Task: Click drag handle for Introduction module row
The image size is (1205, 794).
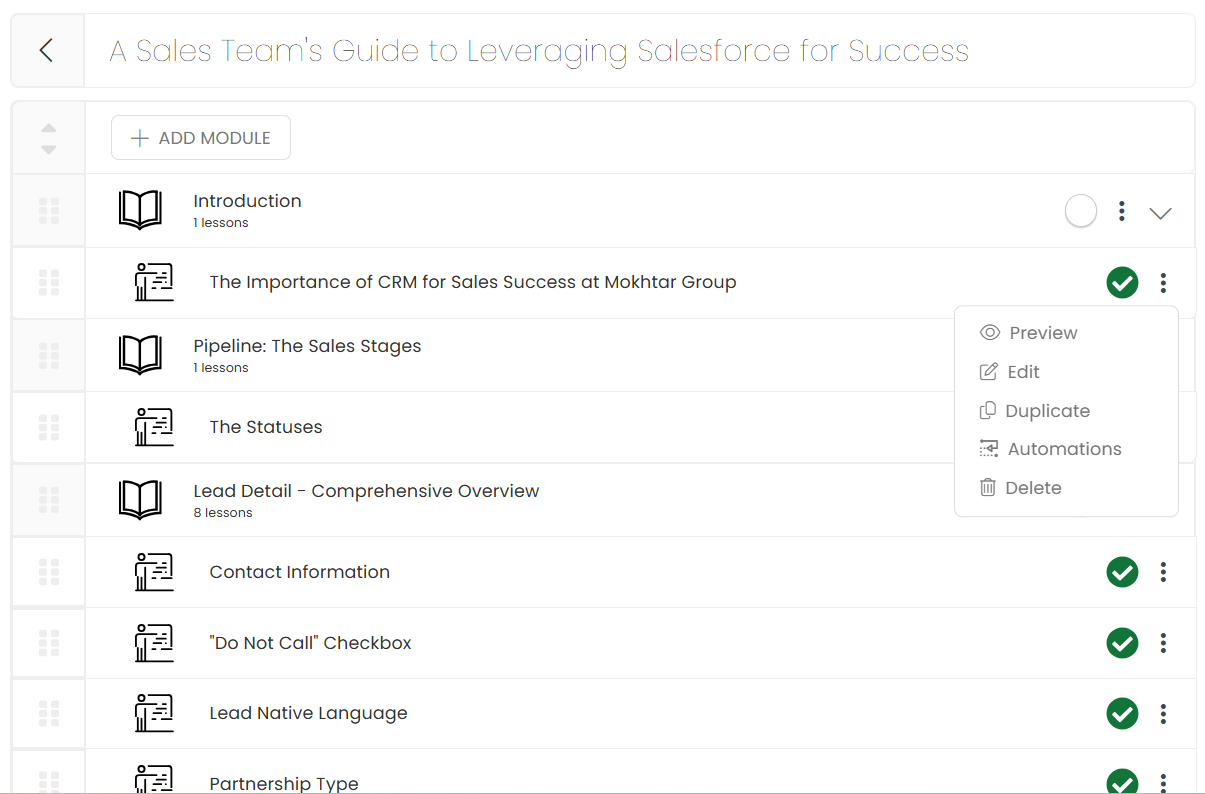Action: [x=48, y=211]
